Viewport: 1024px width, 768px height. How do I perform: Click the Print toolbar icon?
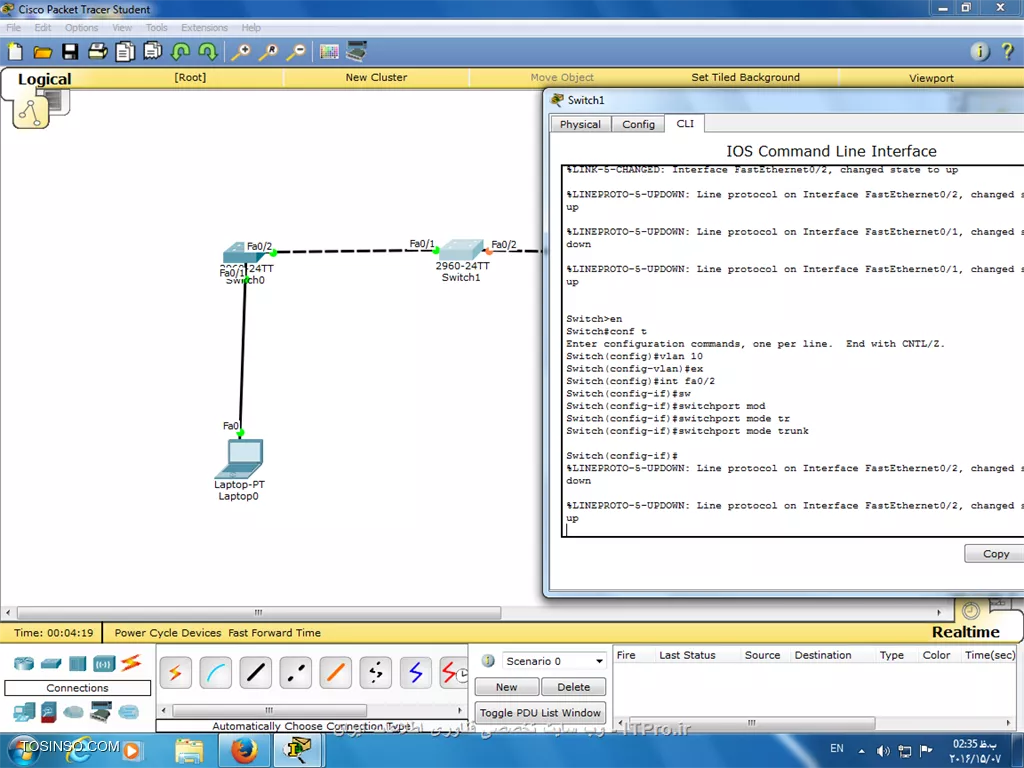click(97, 51)
